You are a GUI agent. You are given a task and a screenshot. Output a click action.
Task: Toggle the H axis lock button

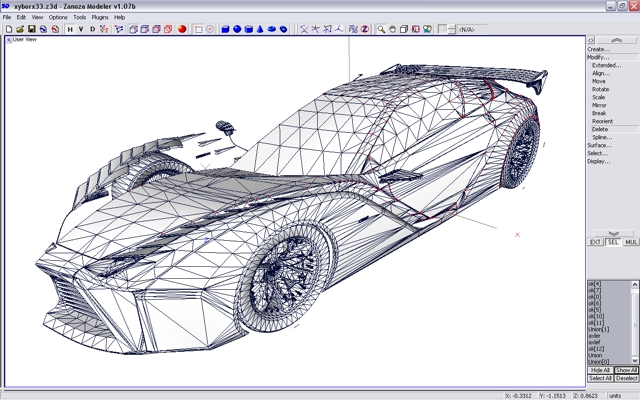pyautogui.click(x=70, y=29)
